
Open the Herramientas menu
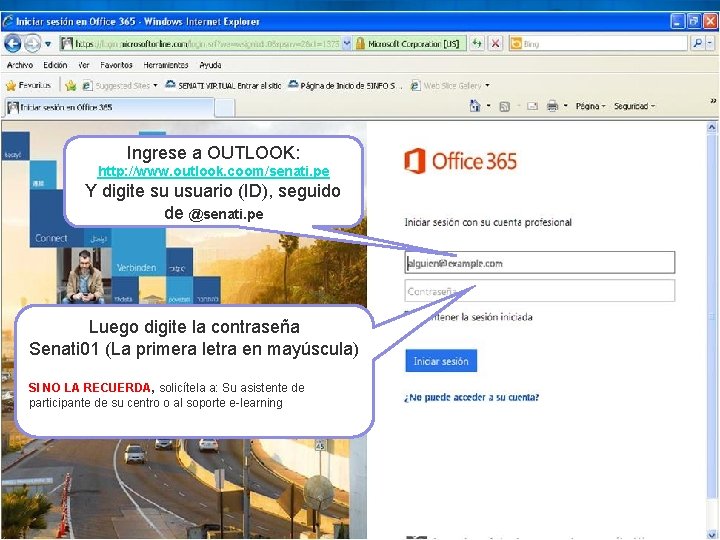166,65
